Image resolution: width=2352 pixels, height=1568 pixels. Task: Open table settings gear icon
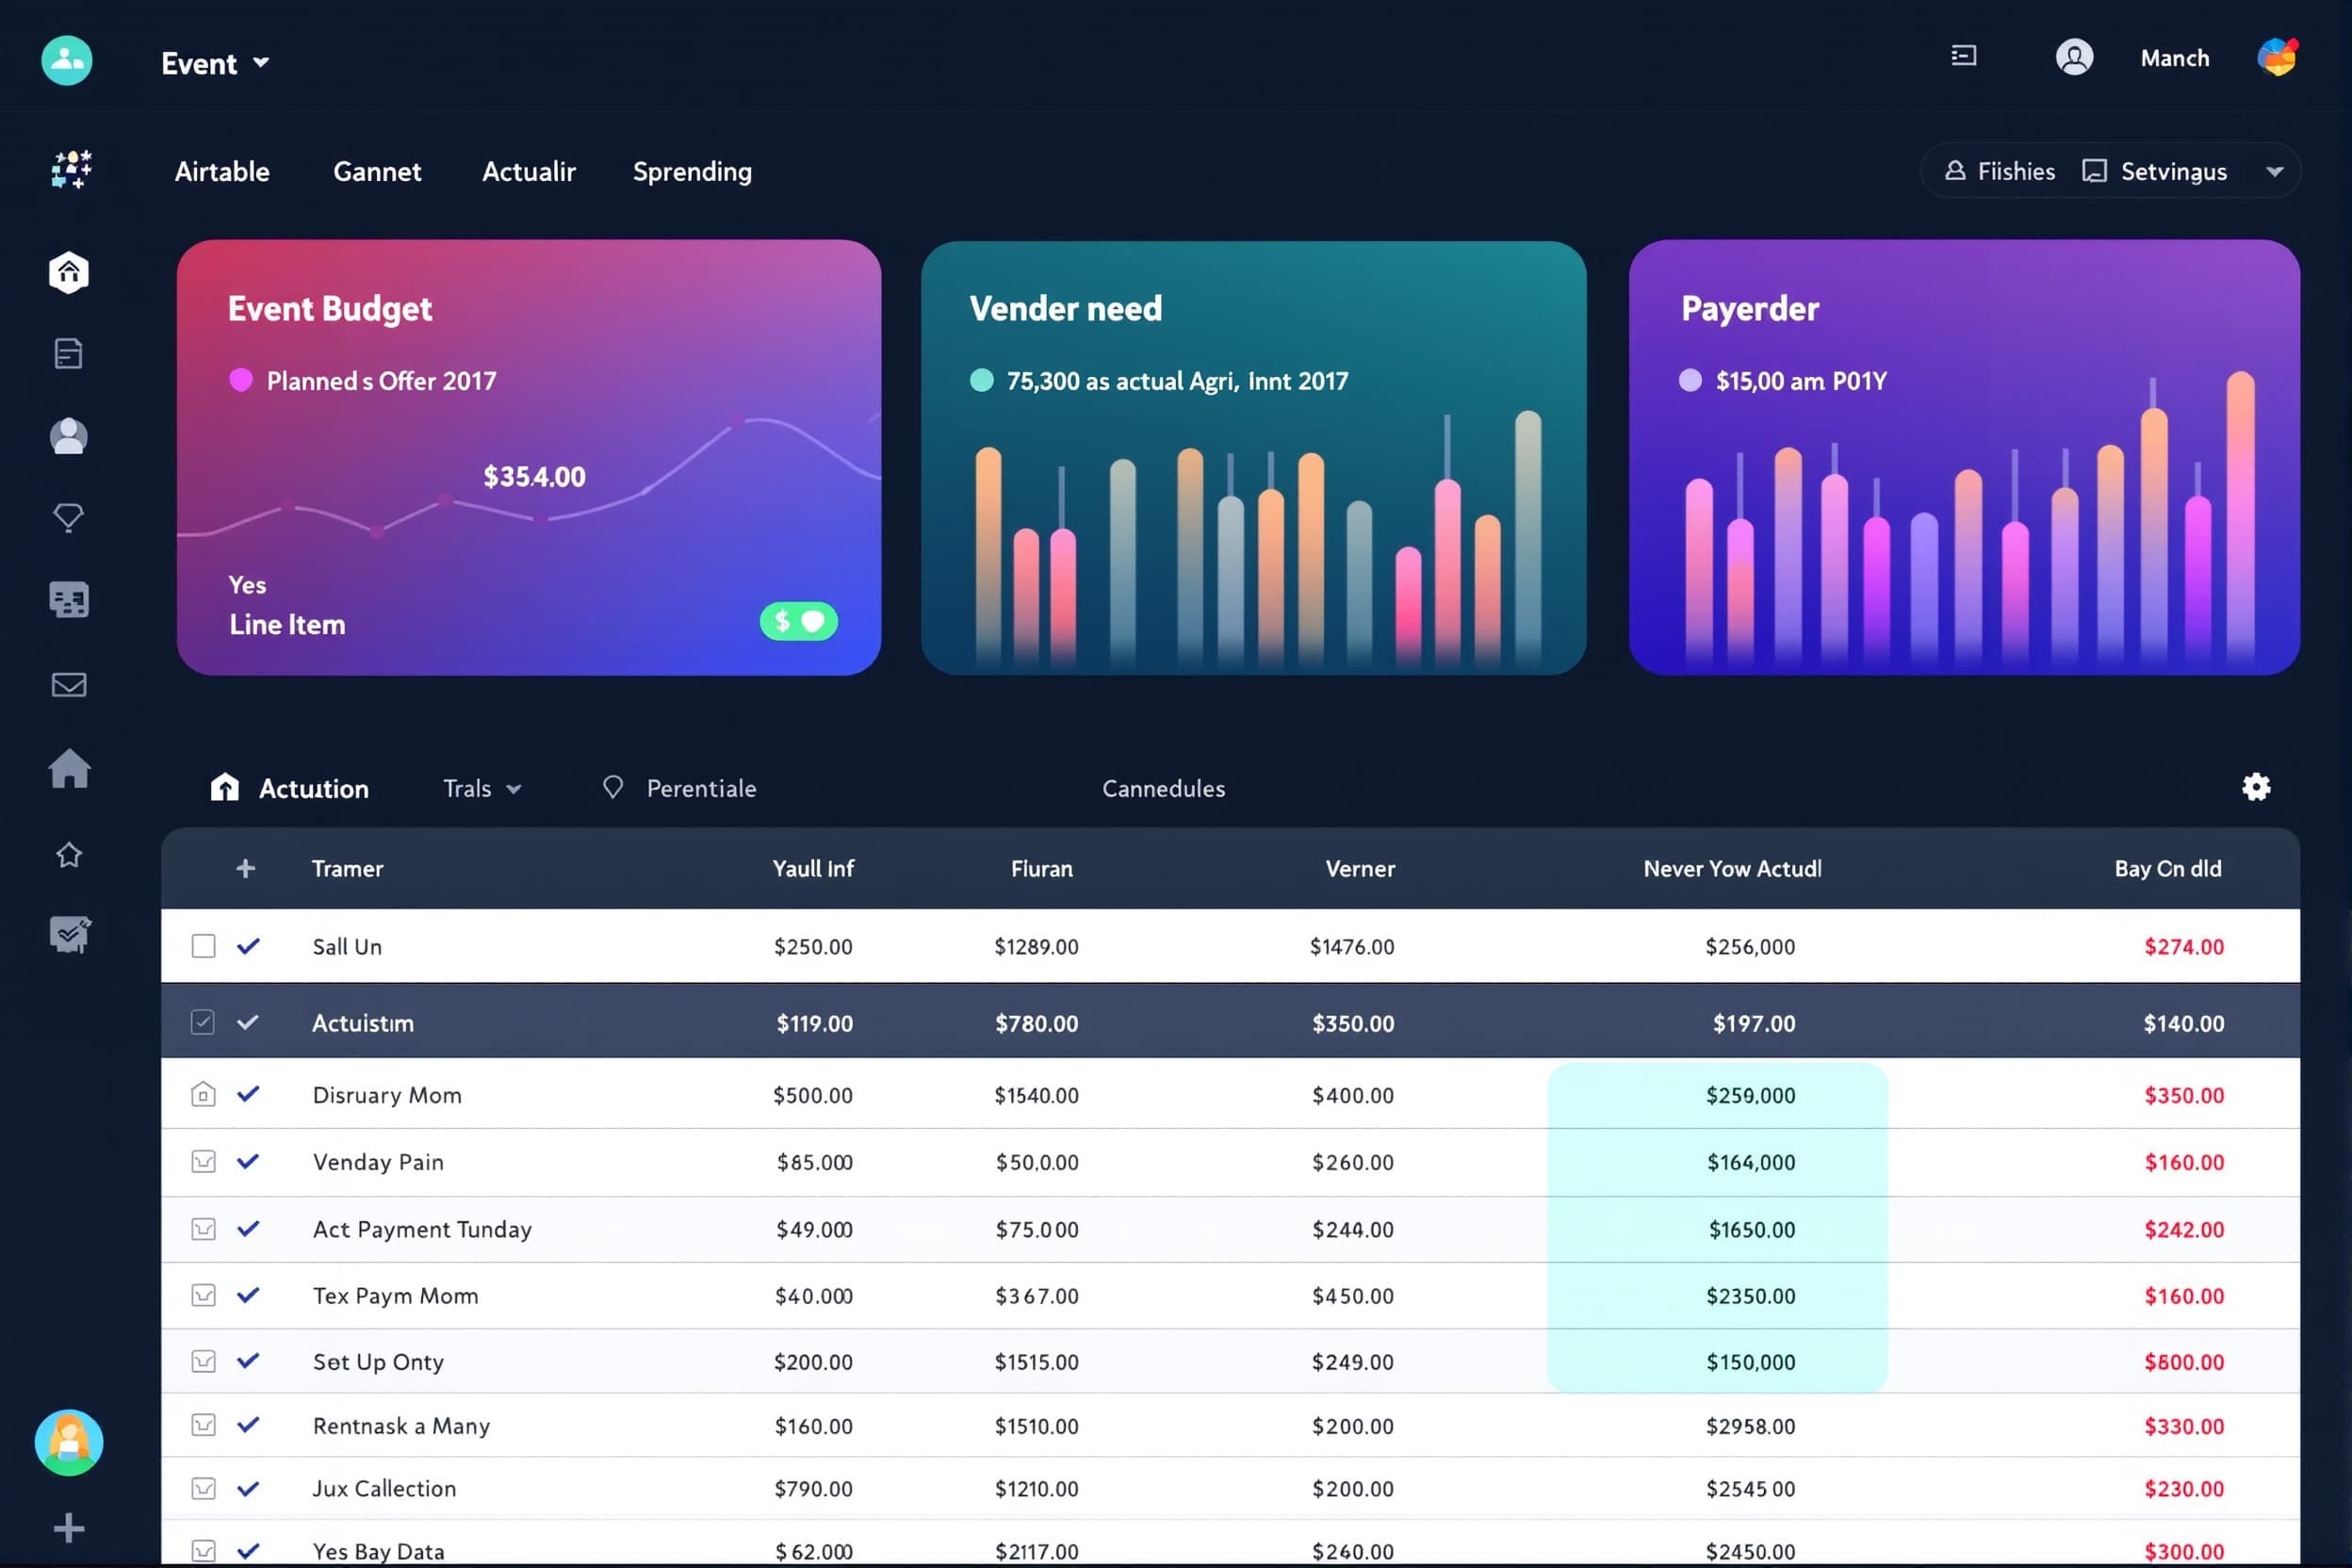[2256, 787]
